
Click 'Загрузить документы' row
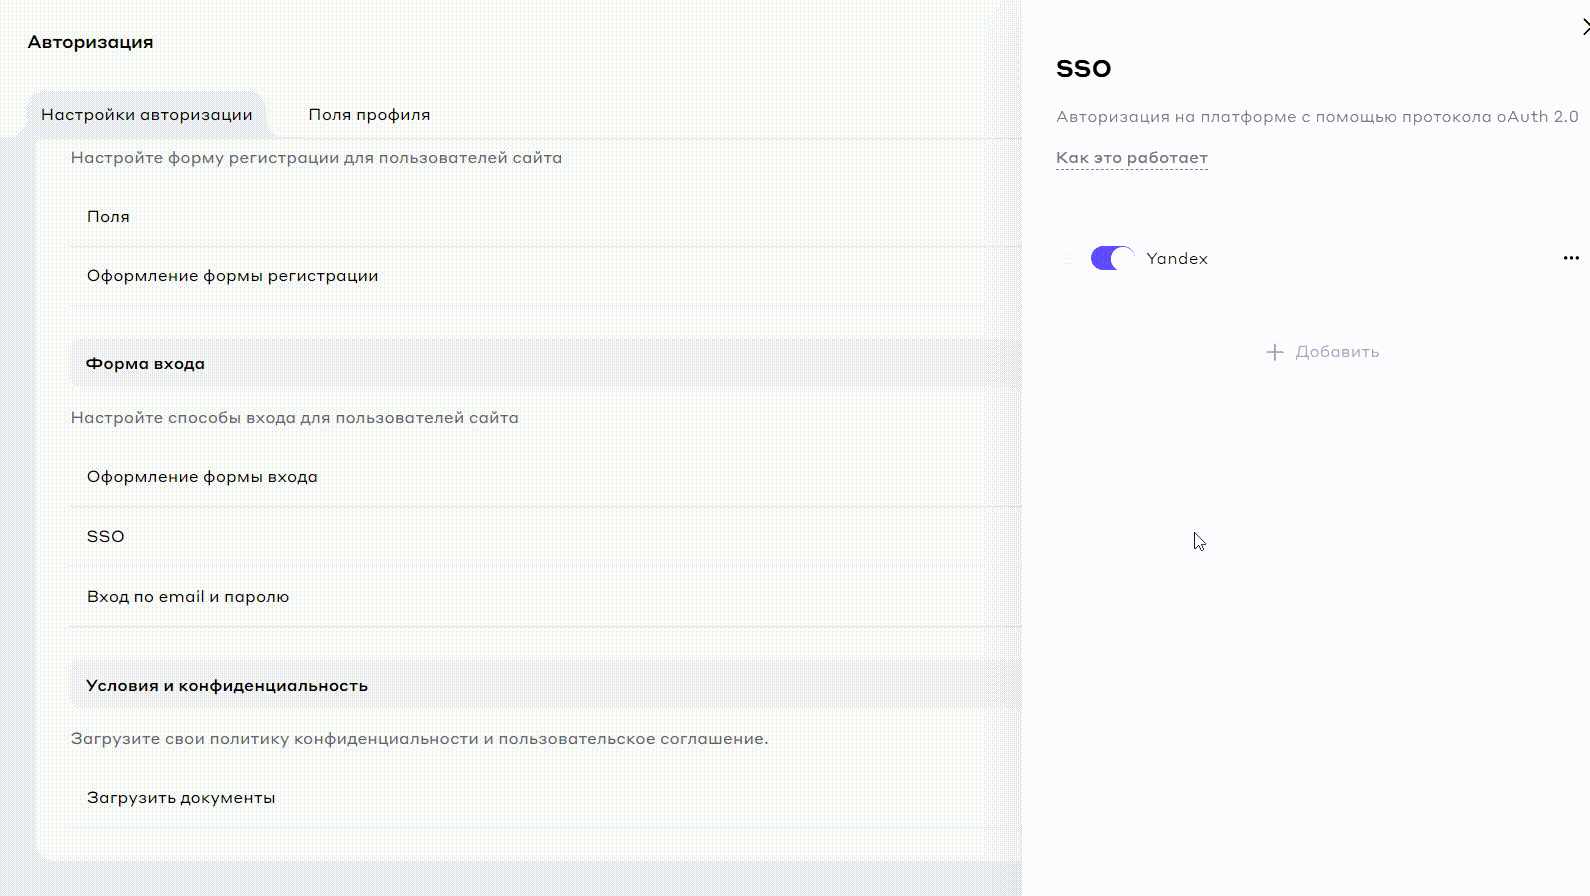tap(181, 798)
